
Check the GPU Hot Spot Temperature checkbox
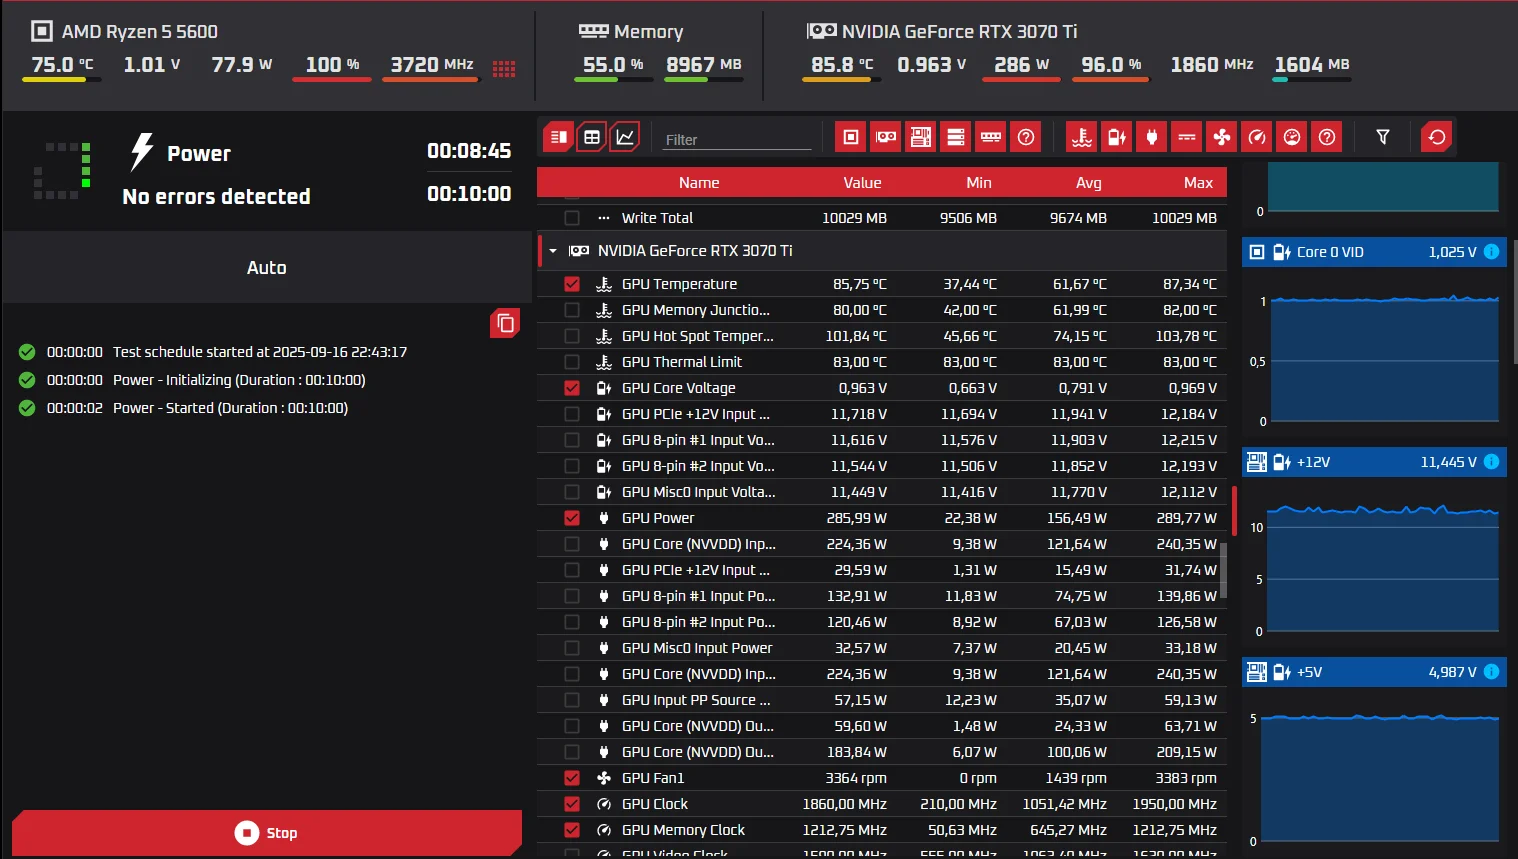point(572,336)
